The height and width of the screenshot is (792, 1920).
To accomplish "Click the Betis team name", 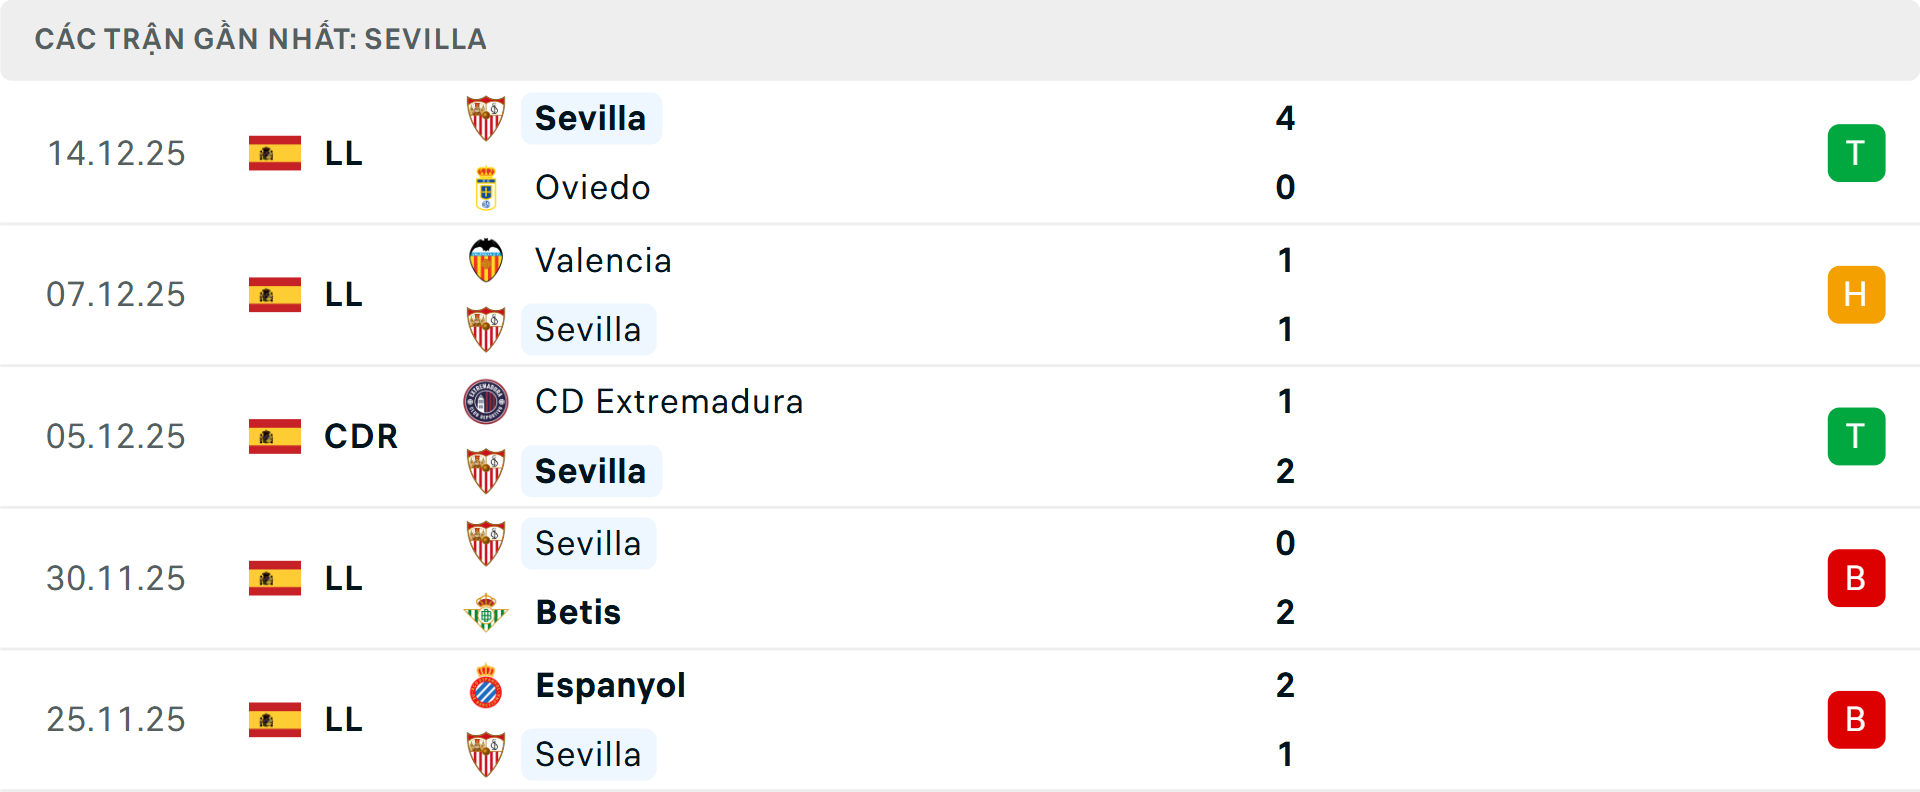I will [578, 612].
